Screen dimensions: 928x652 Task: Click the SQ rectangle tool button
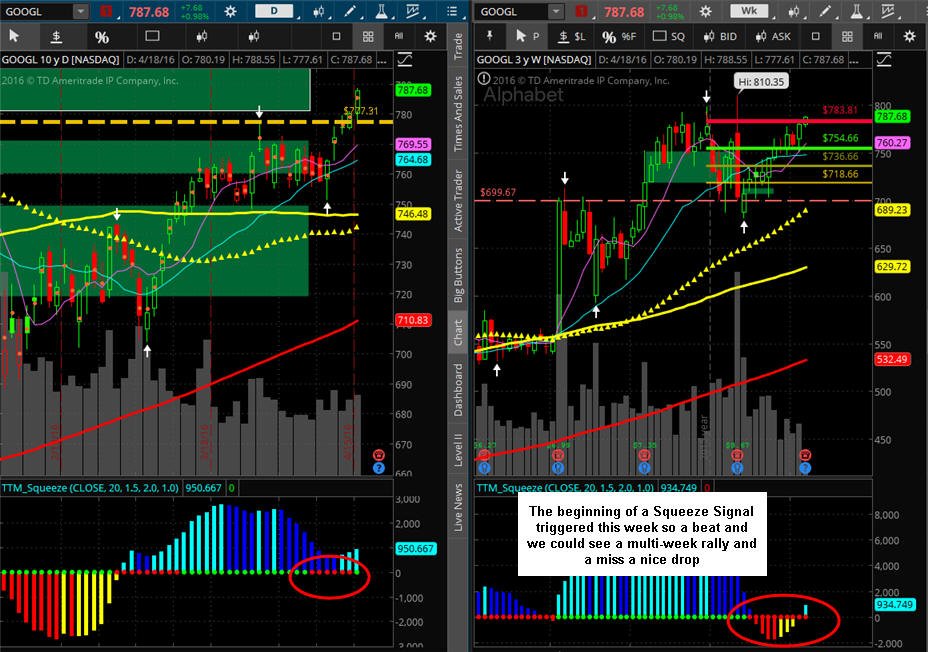(x=669, y=36)
